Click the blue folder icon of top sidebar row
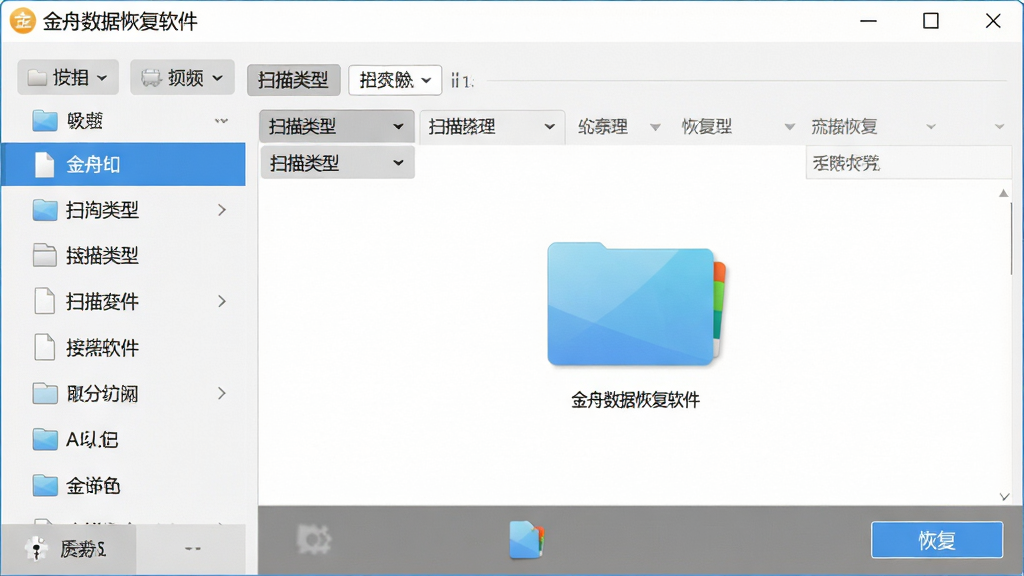 pyautogui.click(x=45, y=120)
